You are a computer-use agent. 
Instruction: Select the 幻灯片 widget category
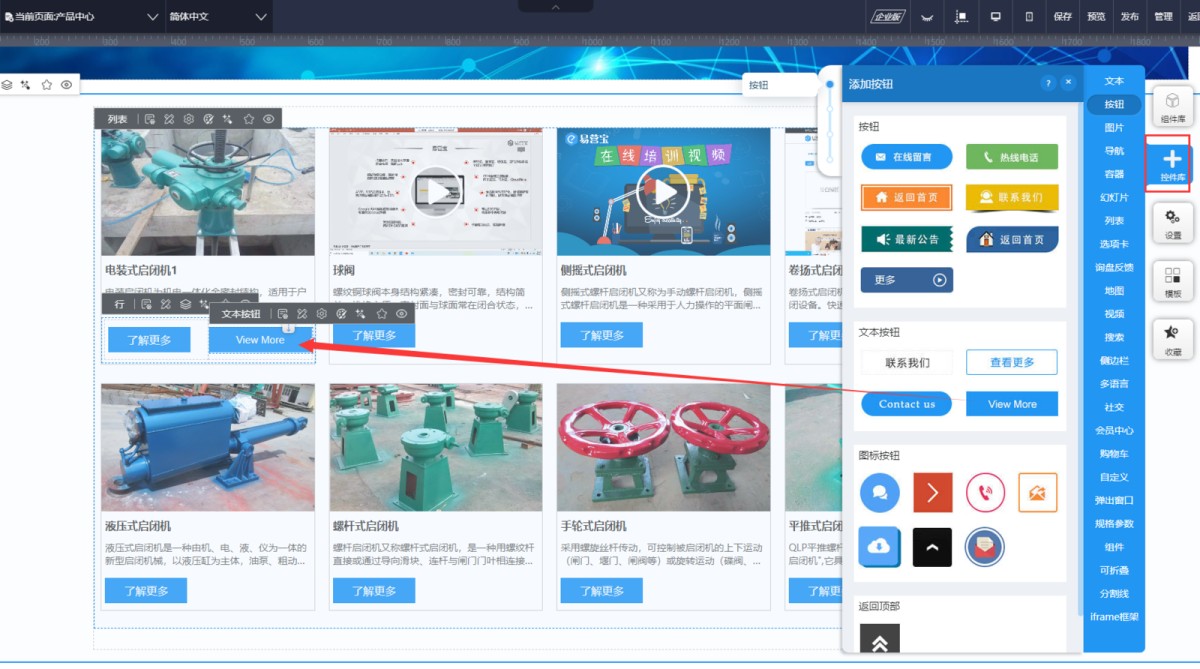coord(1114,197)
